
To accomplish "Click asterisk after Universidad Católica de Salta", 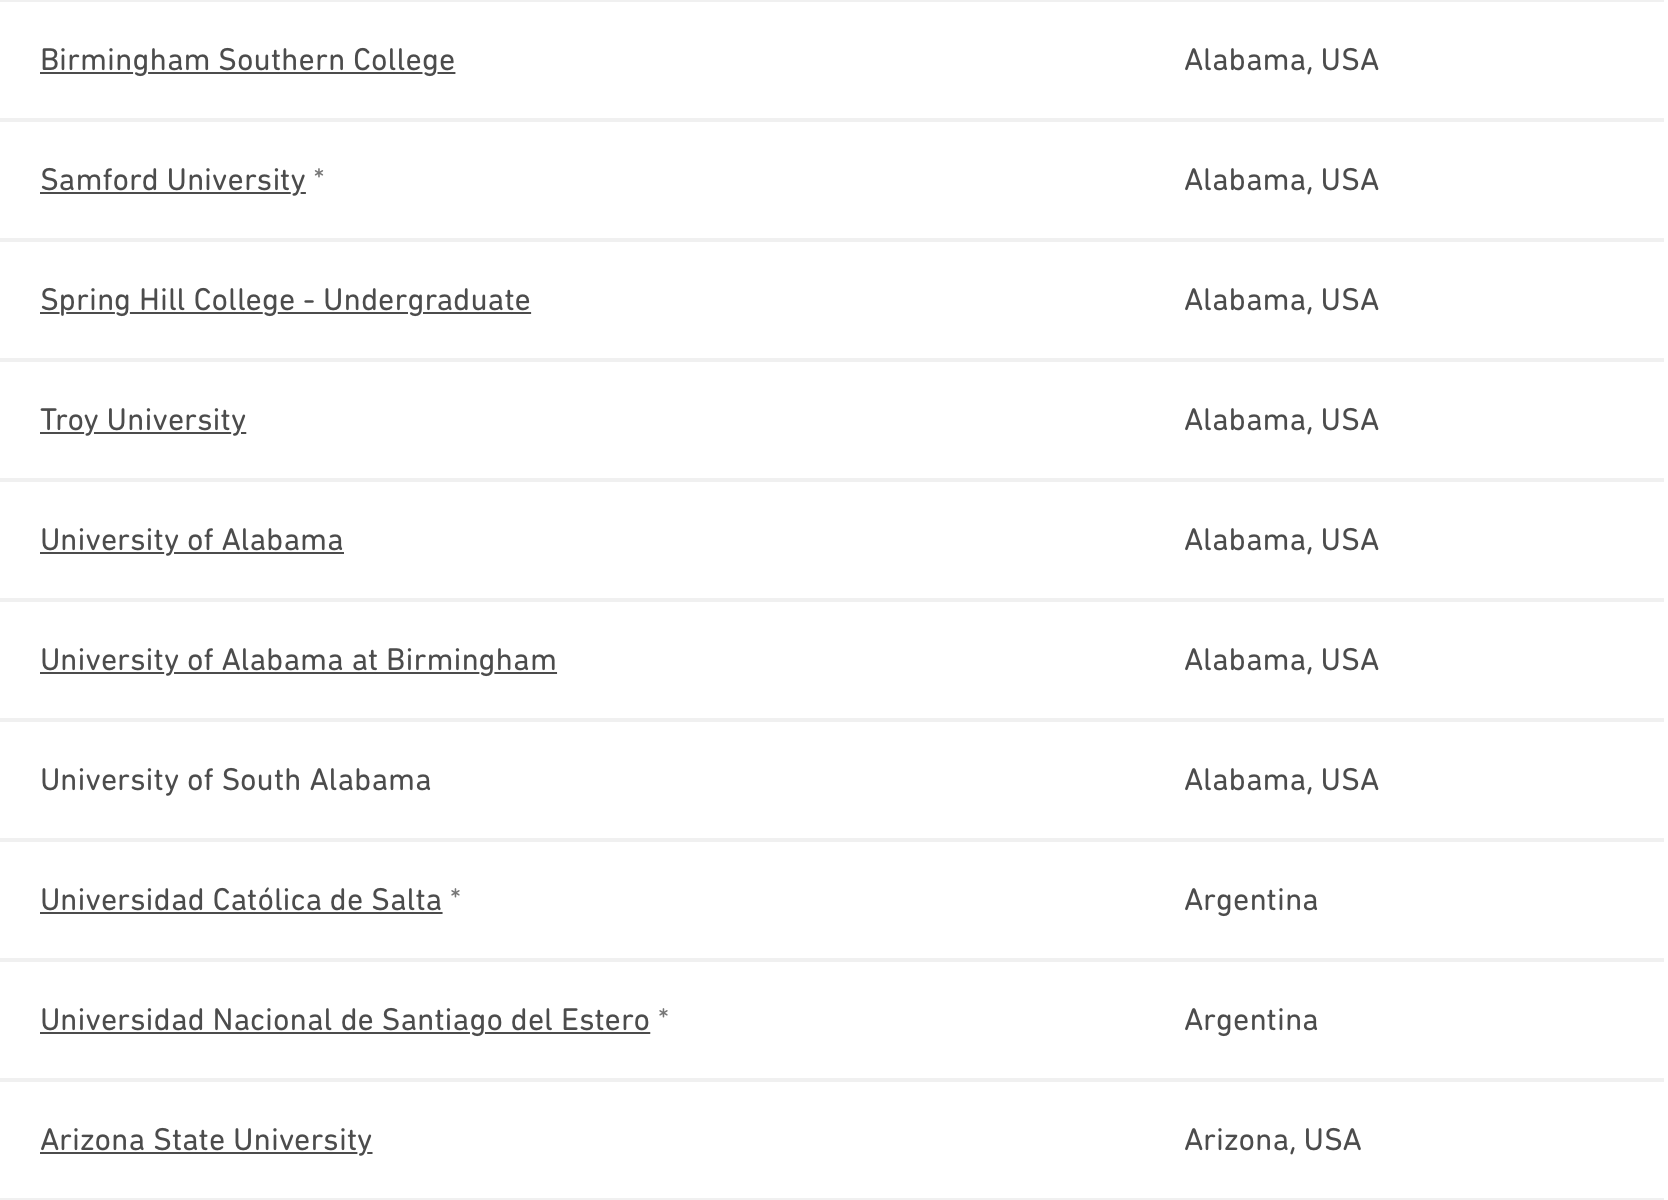I will pyautogui.click(x=456, y=897).
